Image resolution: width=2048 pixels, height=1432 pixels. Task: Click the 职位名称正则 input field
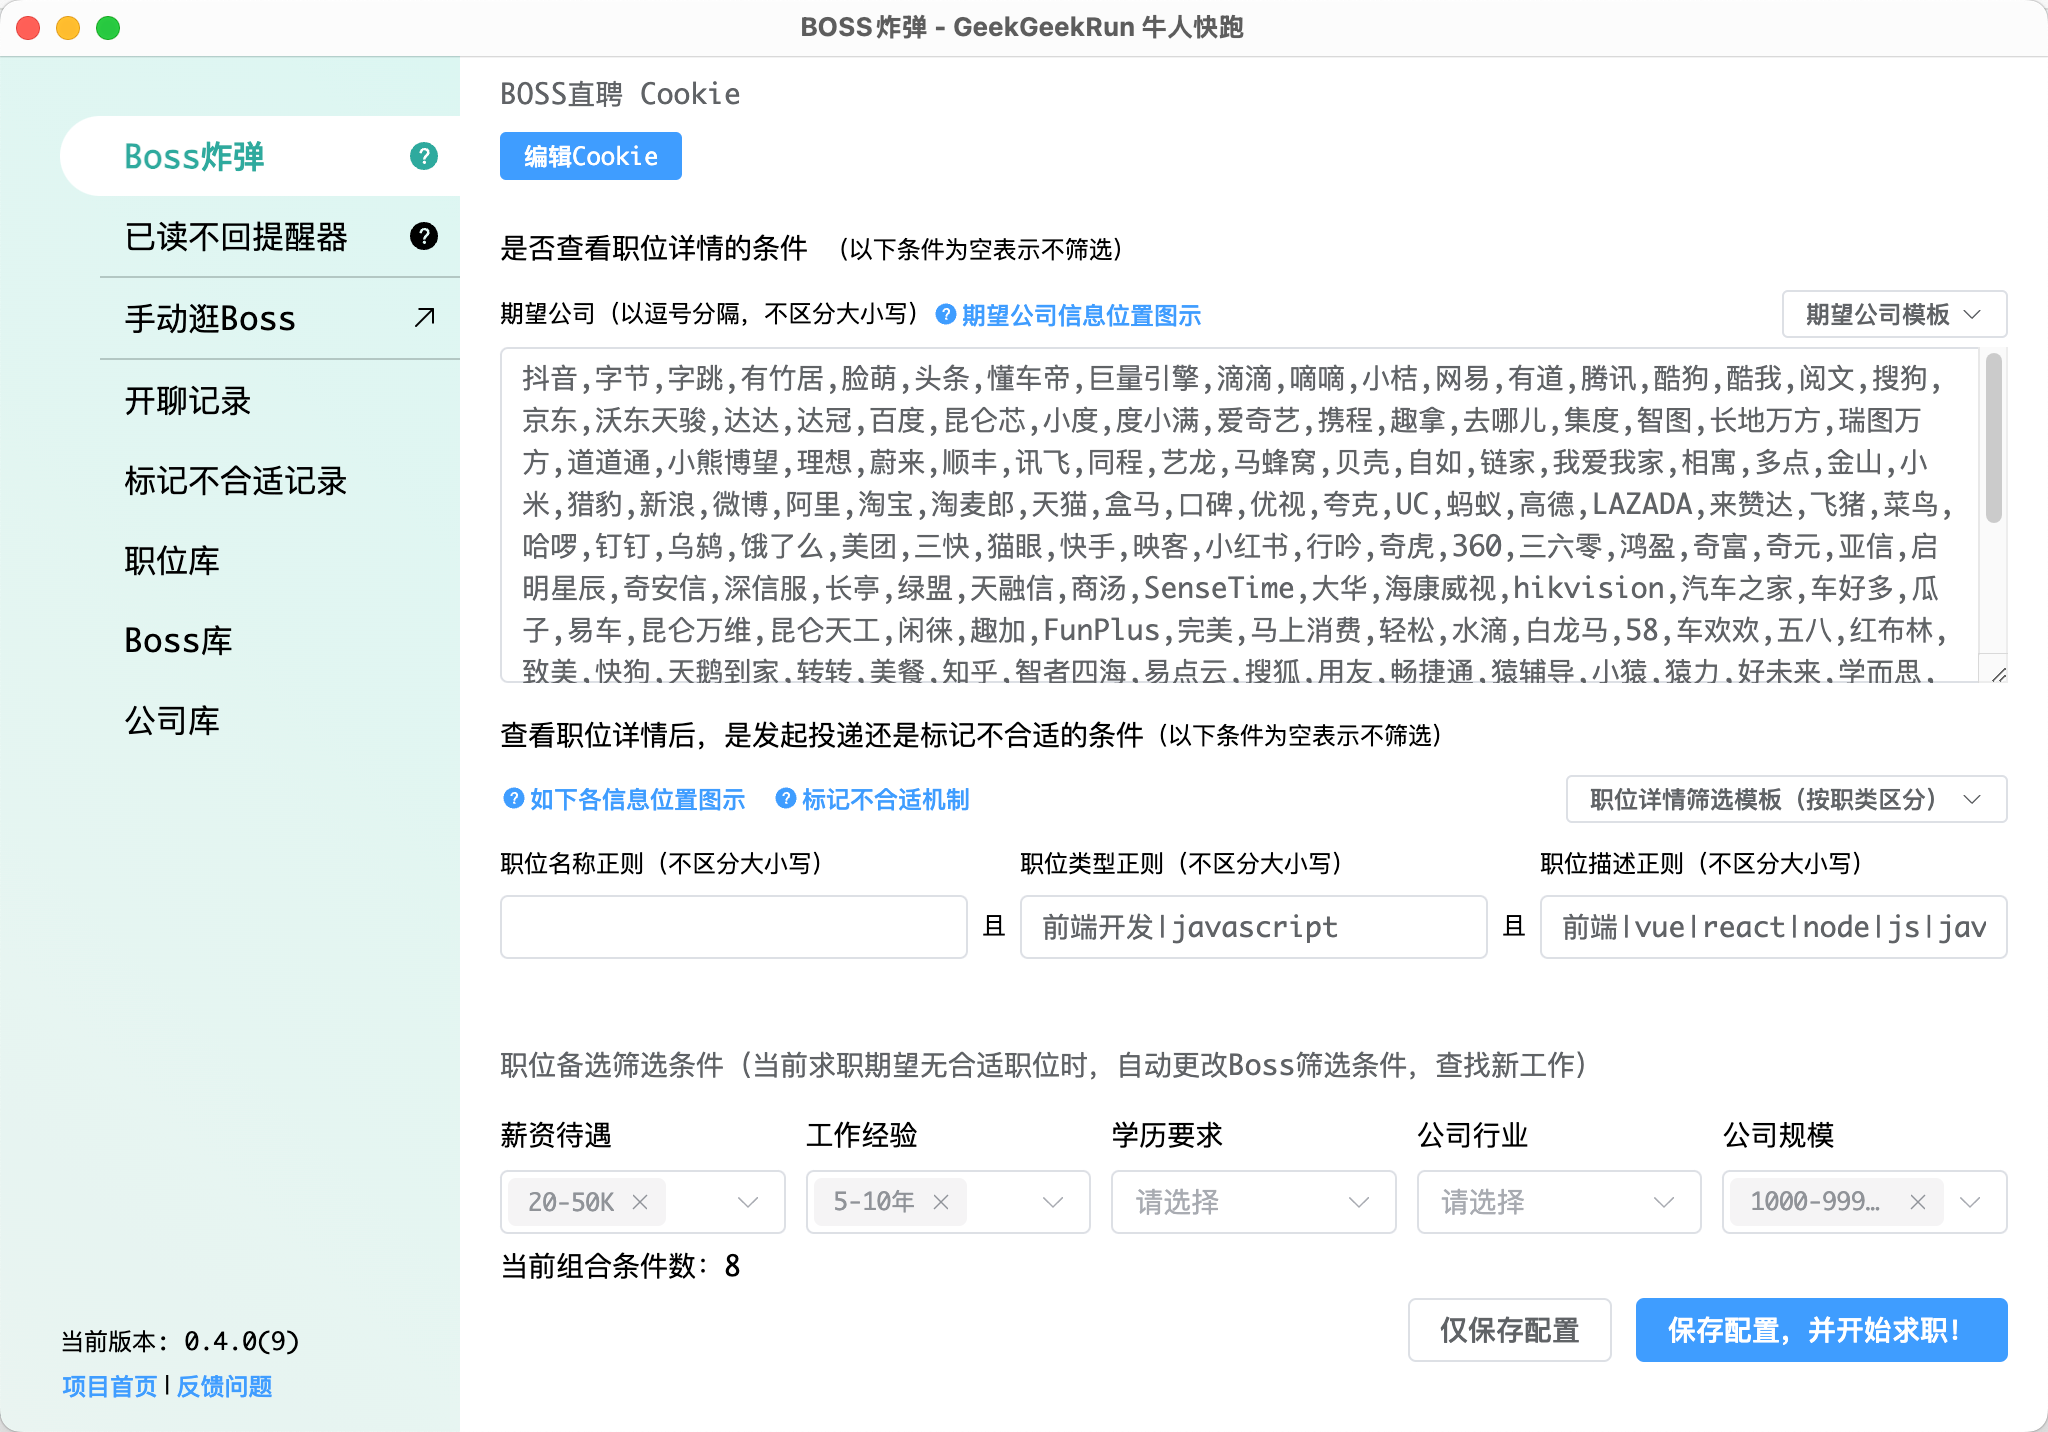(x=733, y=927)
